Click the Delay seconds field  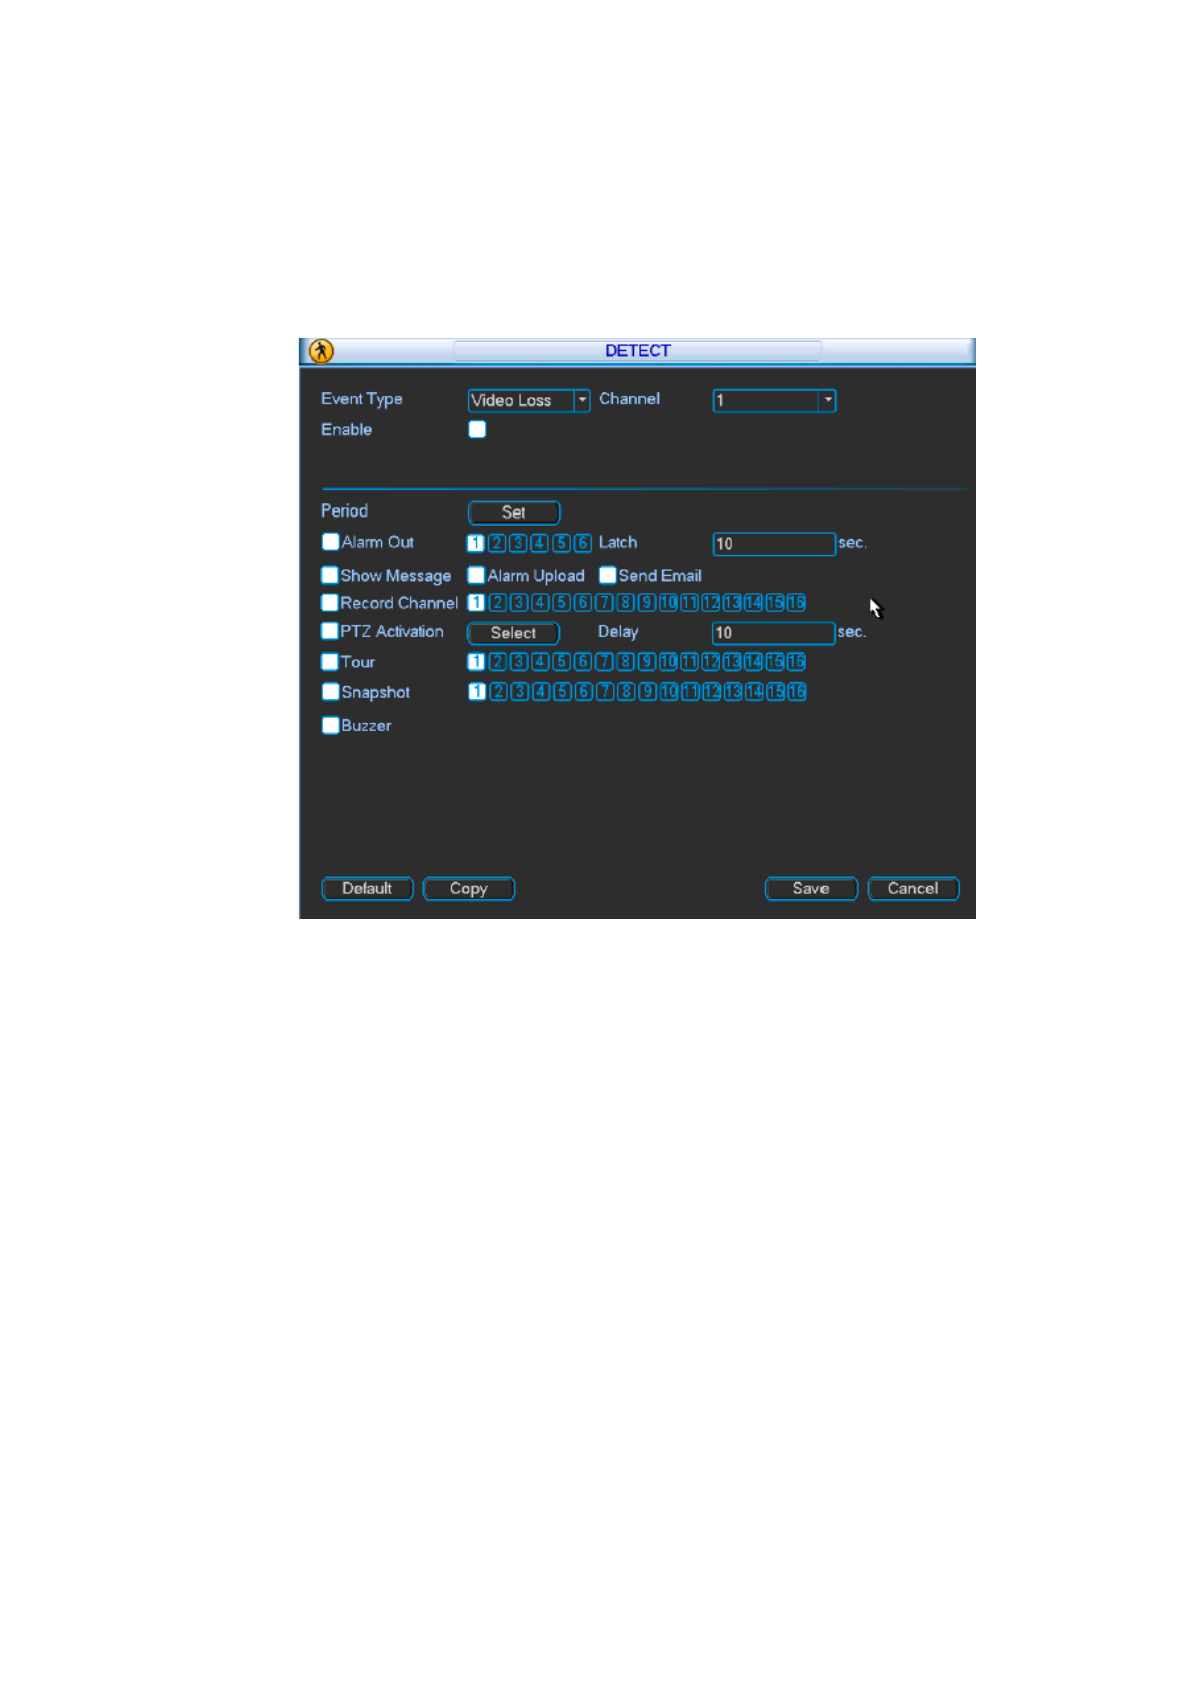(773, 633)
